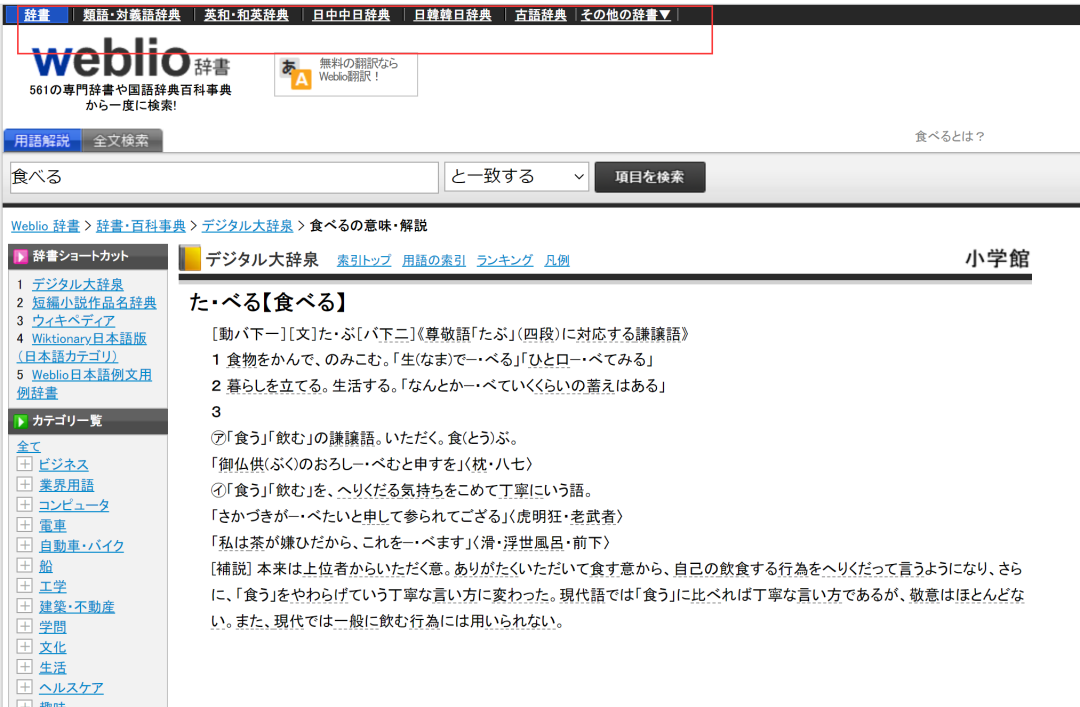
Task: Open the 建築・不動産 category link
Action: click(x=76, y=607)
